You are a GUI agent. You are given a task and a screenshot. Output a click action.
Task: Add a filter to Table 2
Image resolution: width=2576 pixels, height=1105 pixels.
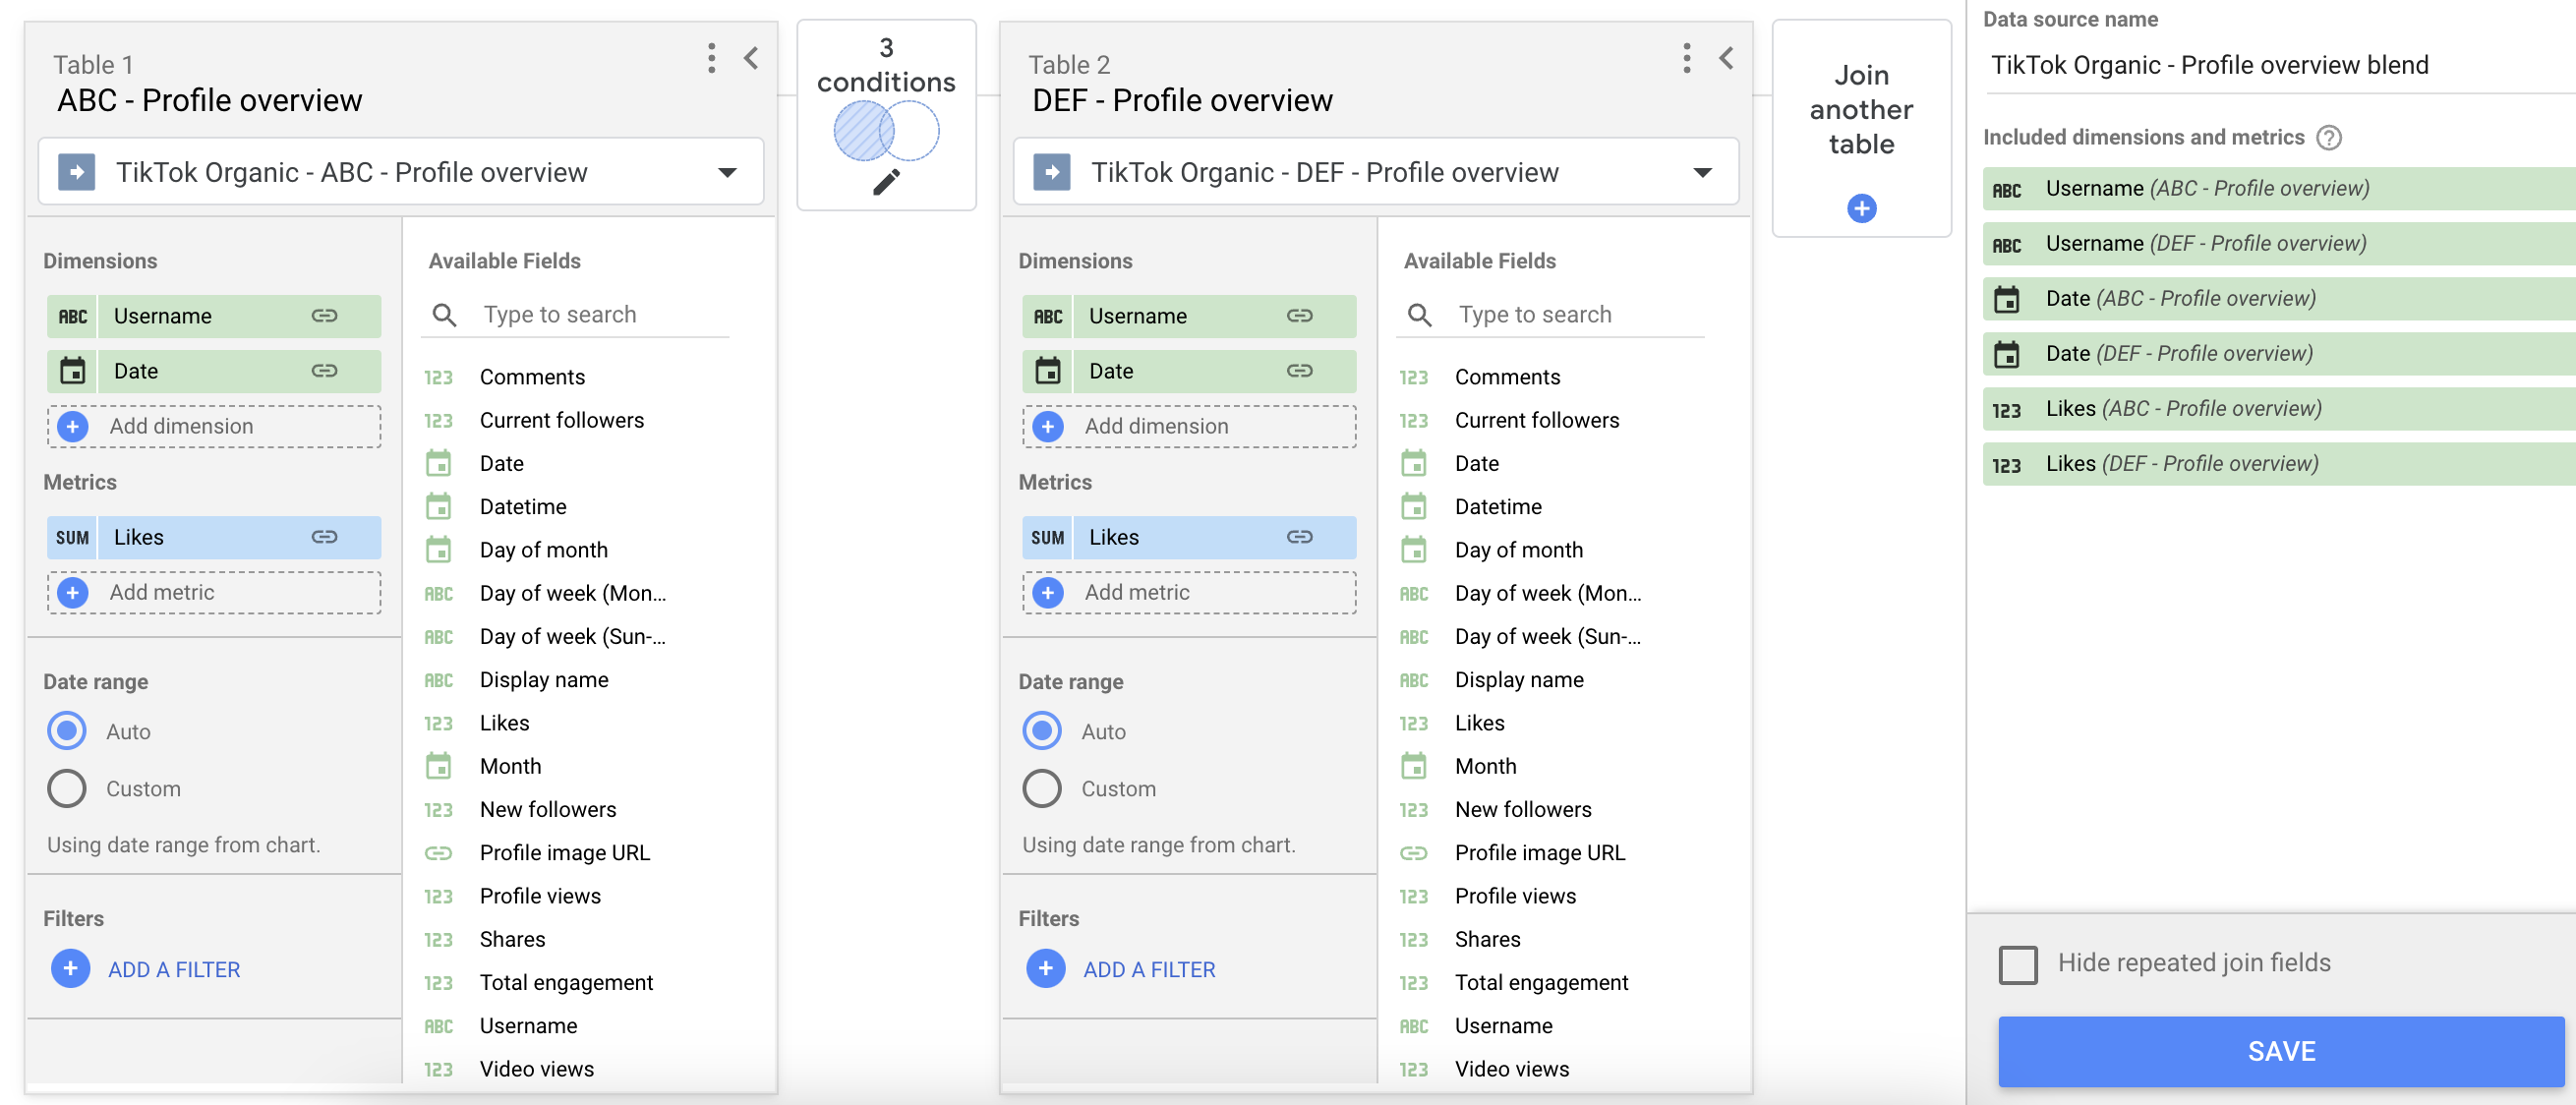pos(1121,969)
